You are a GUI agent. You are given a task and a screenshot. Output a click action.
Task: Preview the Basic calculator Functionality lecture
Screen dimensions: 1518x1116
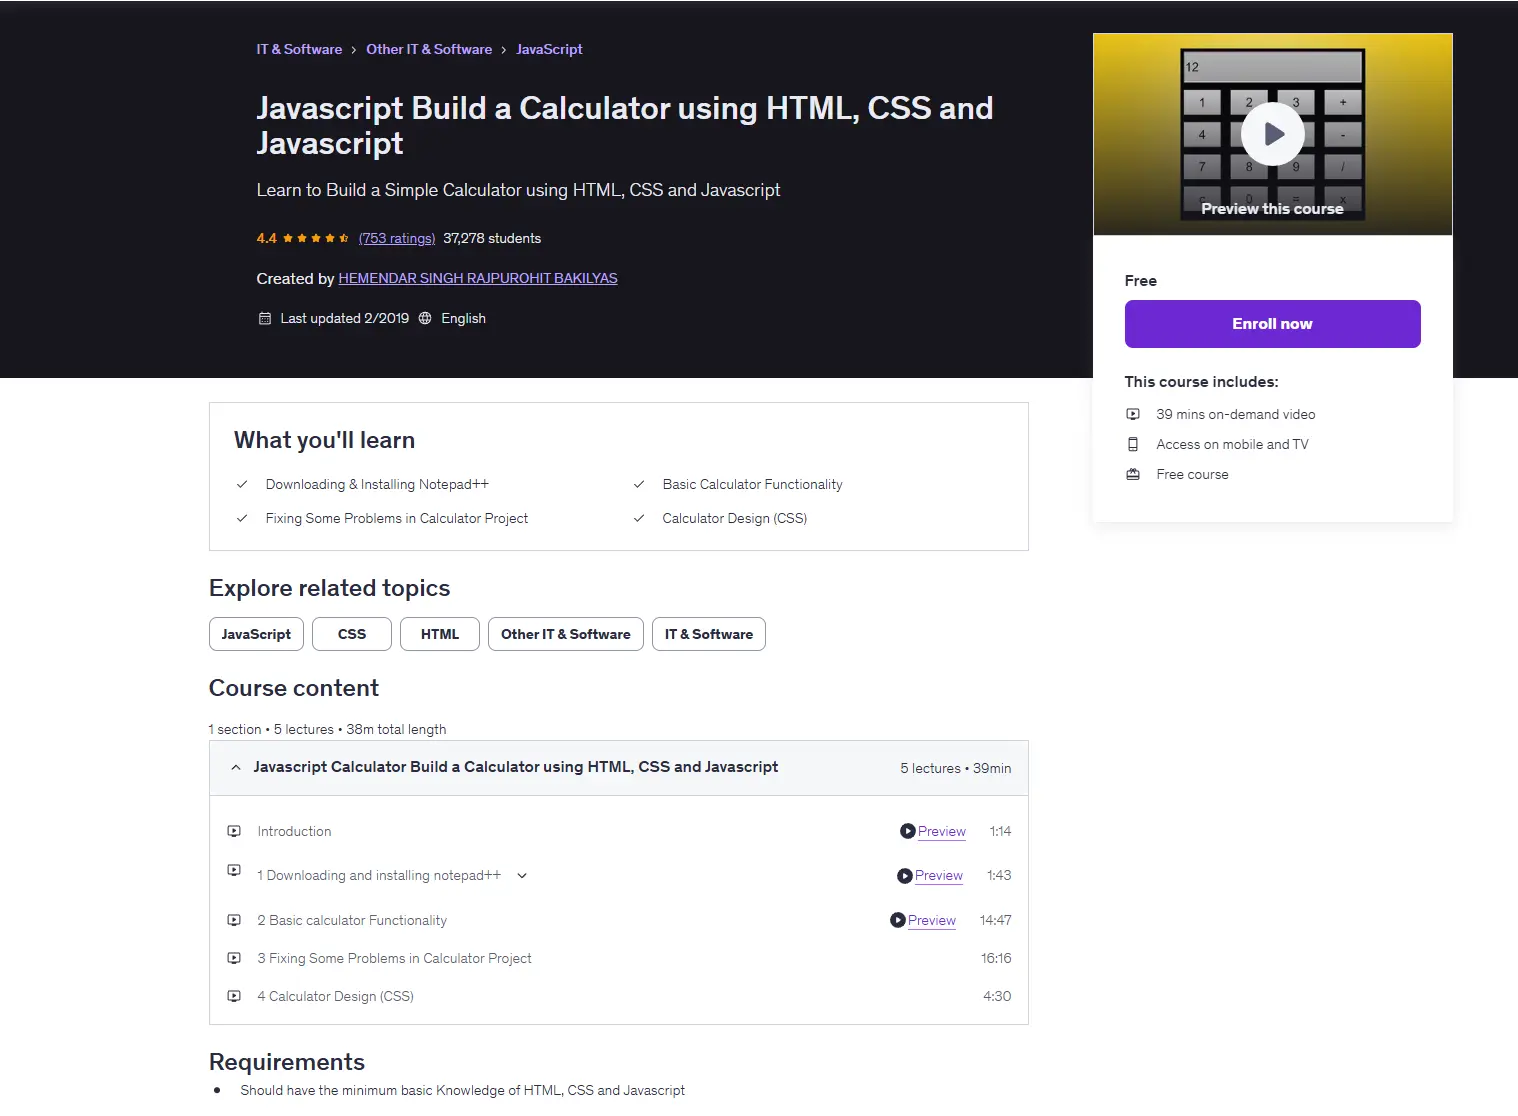(932, 920)
